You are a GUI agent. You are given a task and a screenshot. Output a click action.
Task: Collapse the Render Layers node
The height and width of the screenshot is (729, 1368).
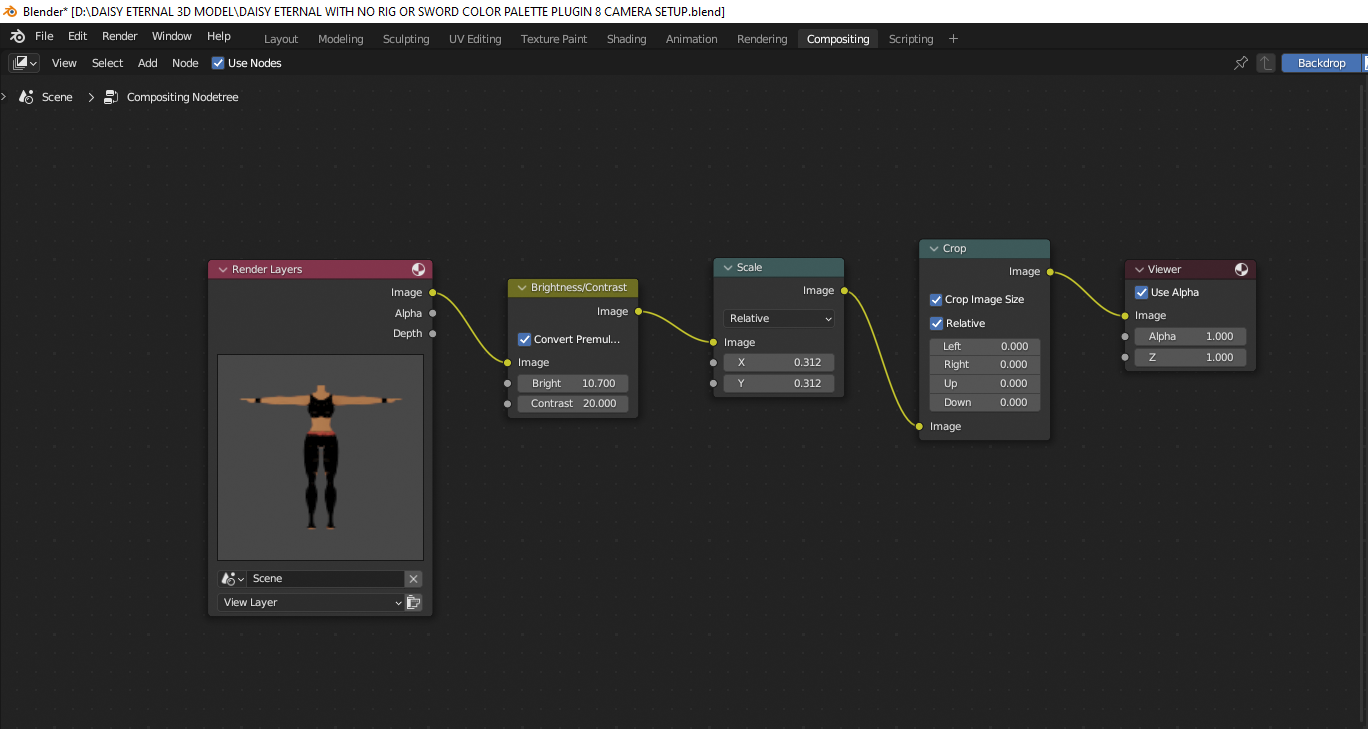[x=223, y=269]
